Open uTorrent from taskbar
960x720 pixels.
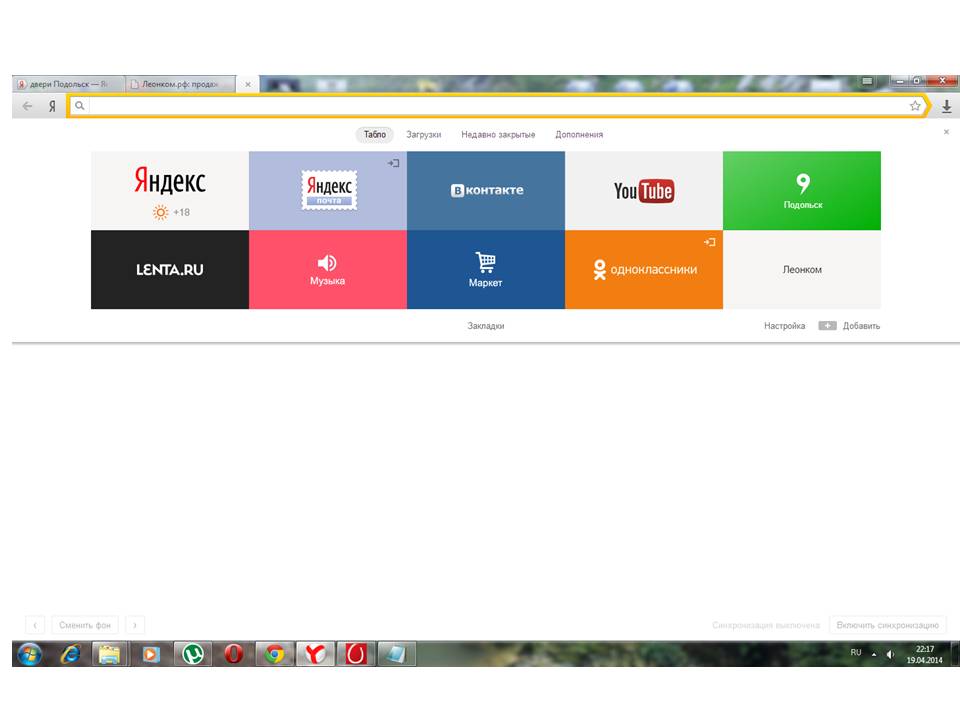[x=193, y=654]
